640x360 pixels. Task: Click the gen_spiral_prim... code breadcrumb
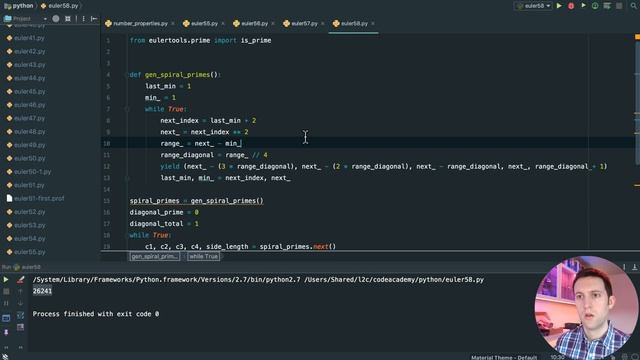155,256
